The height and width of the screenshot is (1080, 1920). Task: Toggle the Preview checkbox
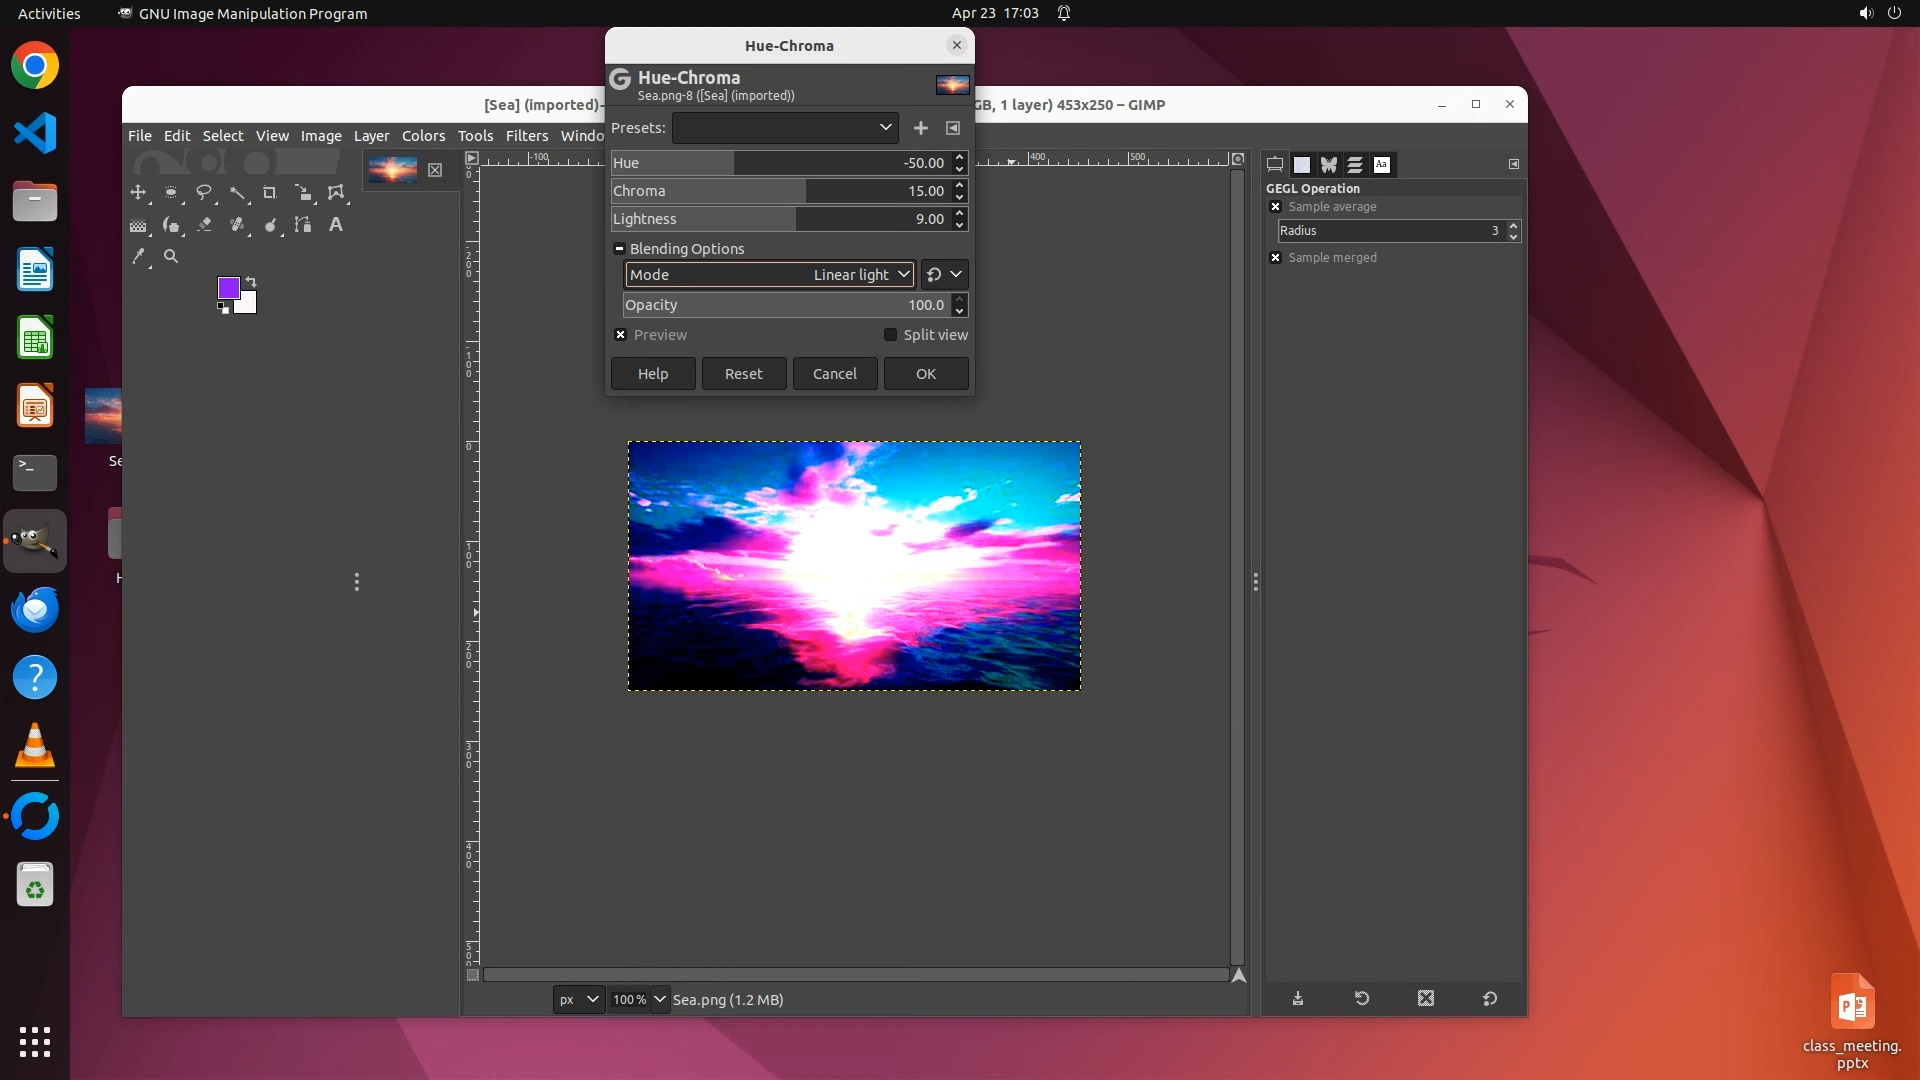tap(621, 335)
